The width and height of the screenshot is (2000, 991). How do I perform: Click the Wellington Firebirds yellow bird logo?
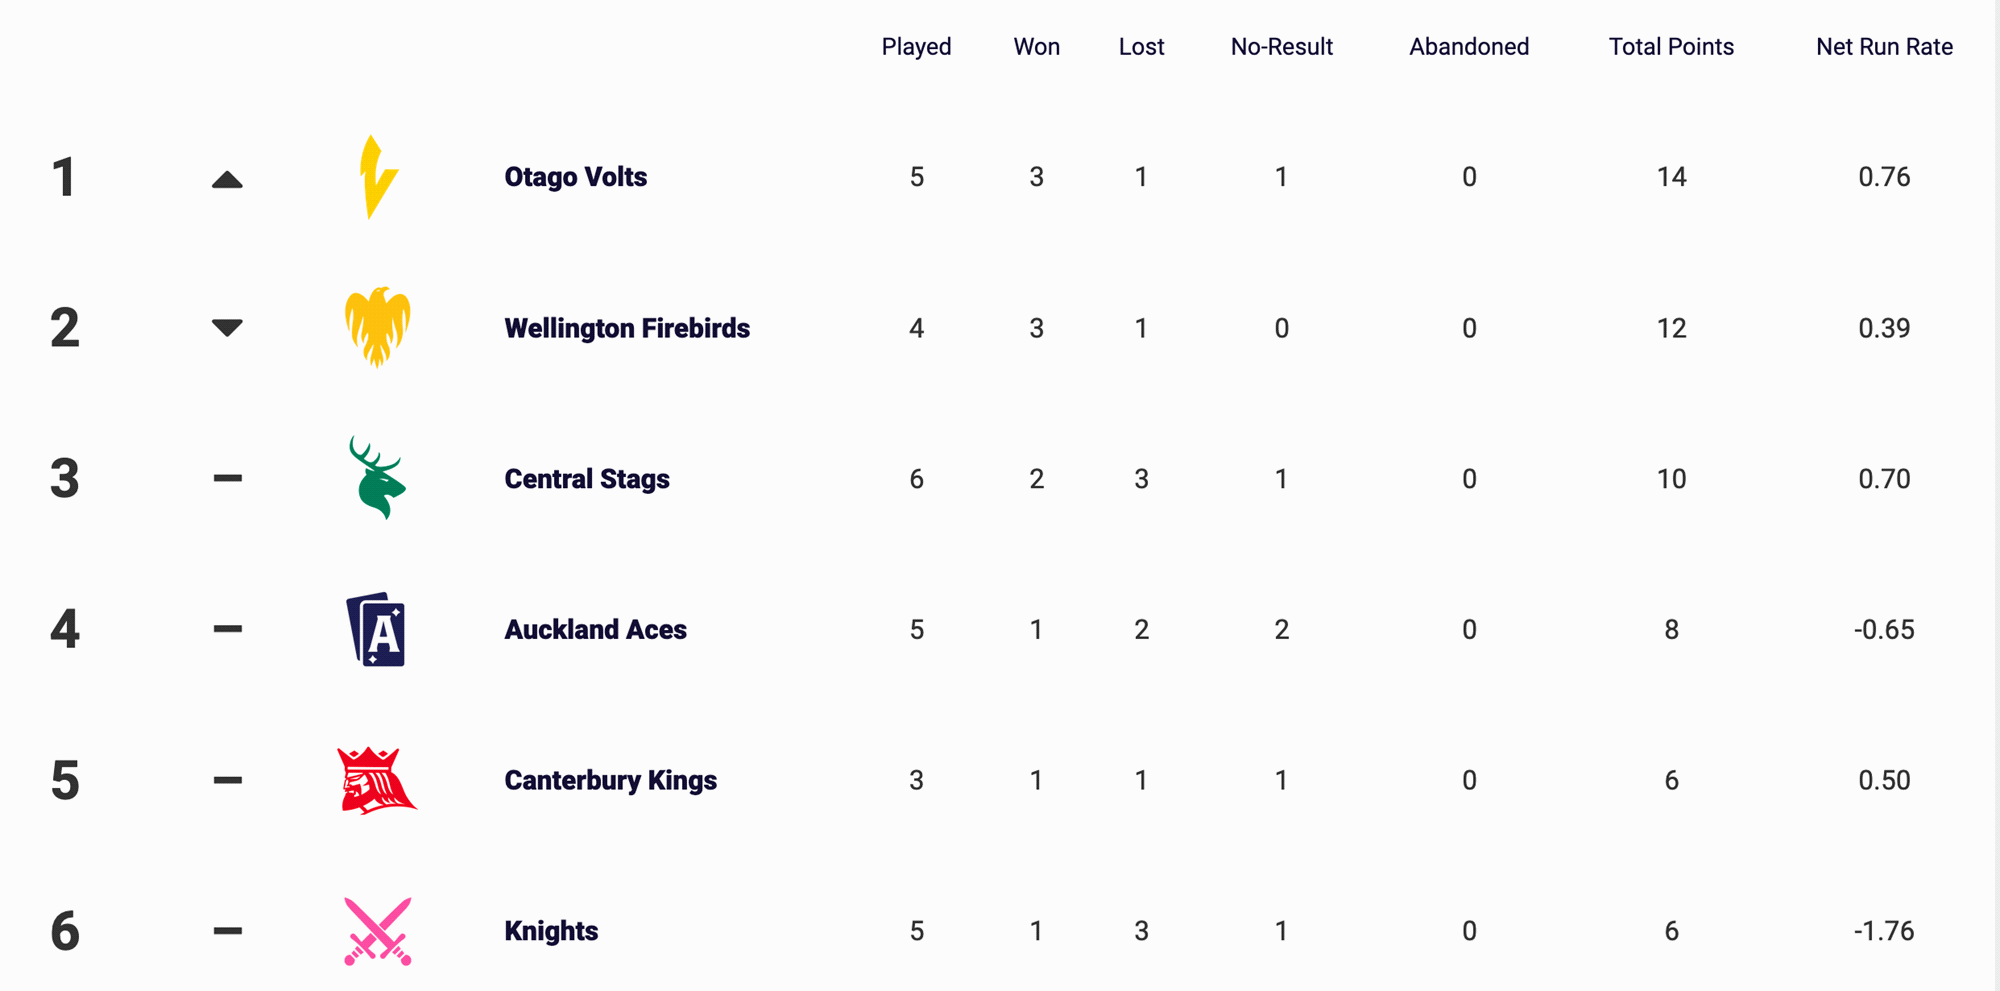(377, 328)
